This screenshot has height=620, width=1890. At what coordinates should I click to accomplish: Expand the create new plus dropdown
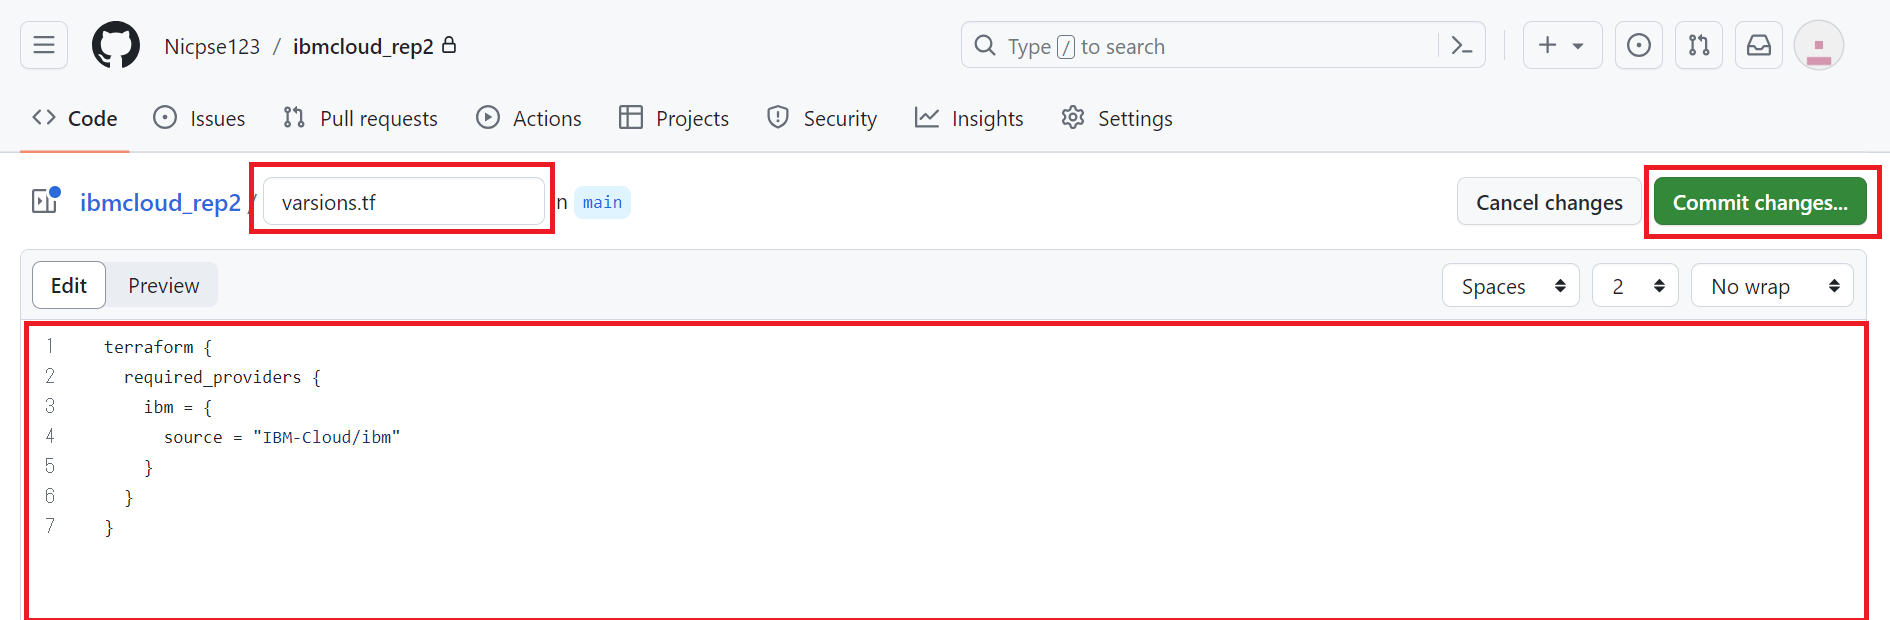pos(1561,46)
